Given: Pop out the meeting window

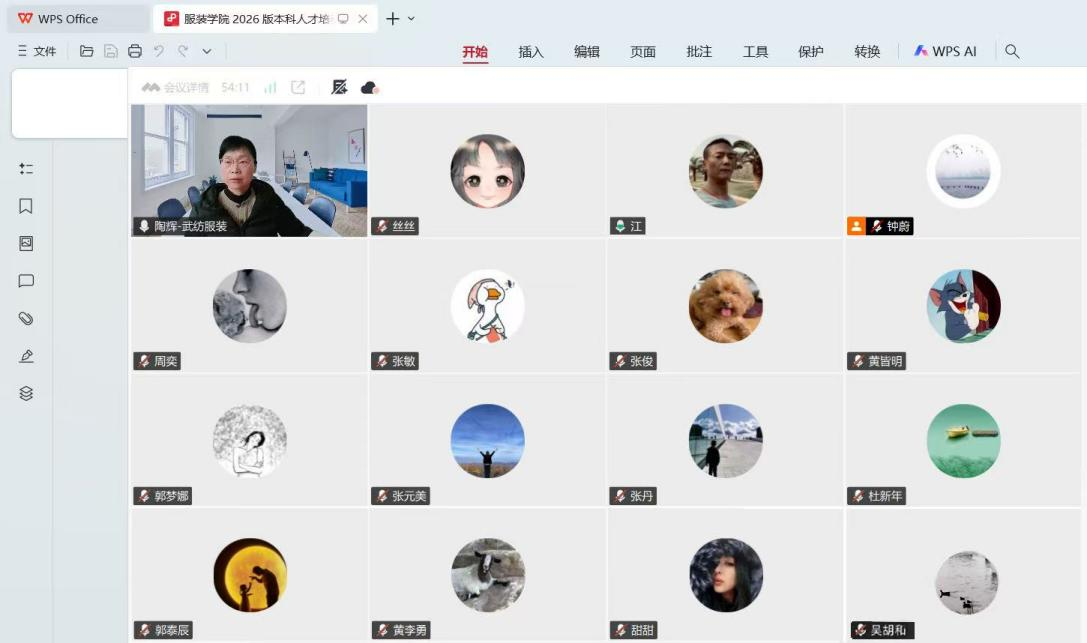Looking at the screenshot, I should pos(298,87).
